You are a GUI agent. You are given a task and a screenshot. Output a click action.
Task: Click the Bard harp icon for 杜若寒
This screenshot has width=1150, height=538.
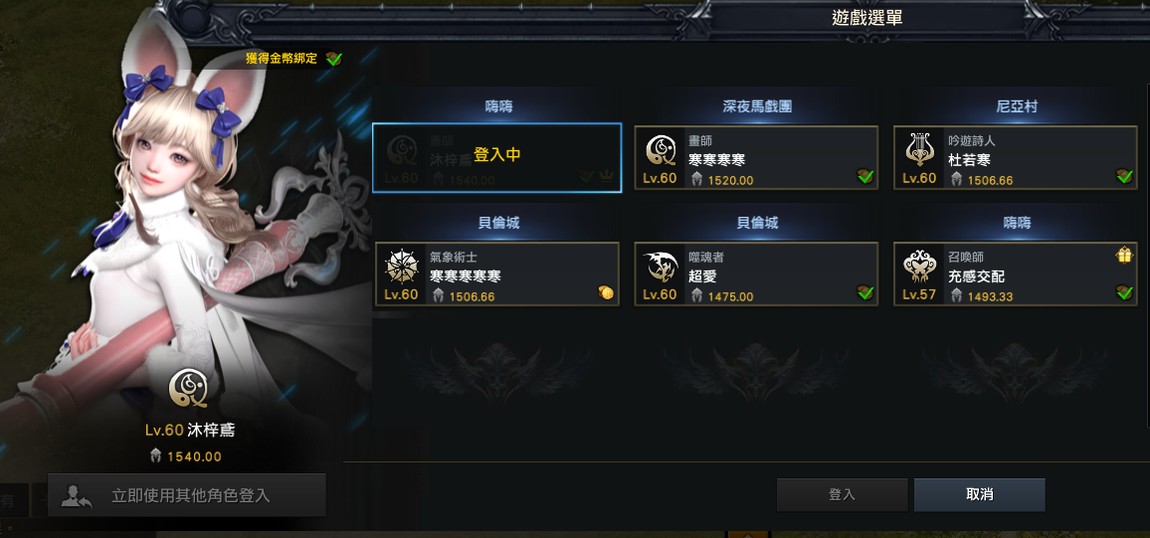pyautogui.click(x=919, y=150)
